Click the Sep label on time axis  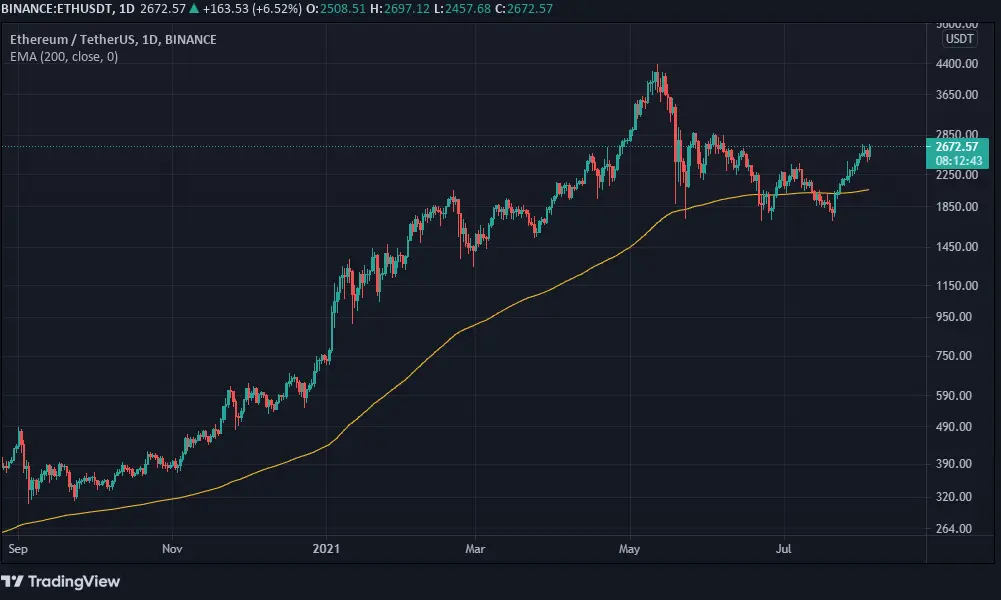click(18, 549)
